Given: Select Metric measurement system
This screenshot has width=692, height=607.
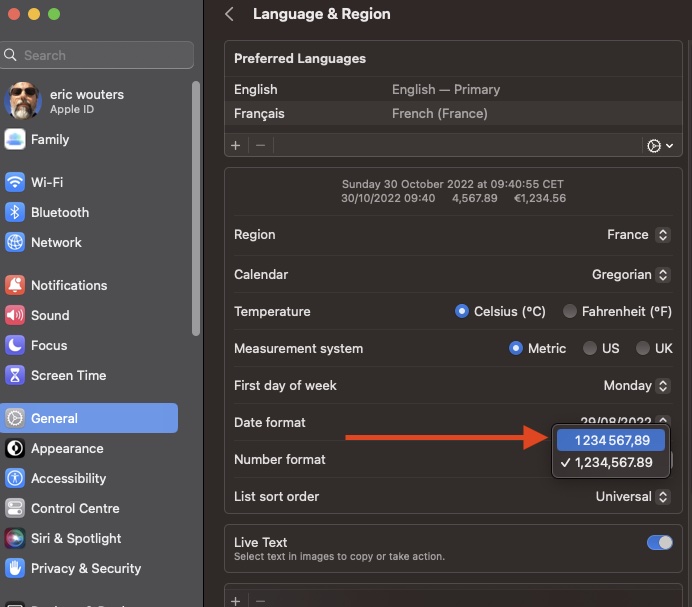Looking at the screenshot, I should (515, 348).
